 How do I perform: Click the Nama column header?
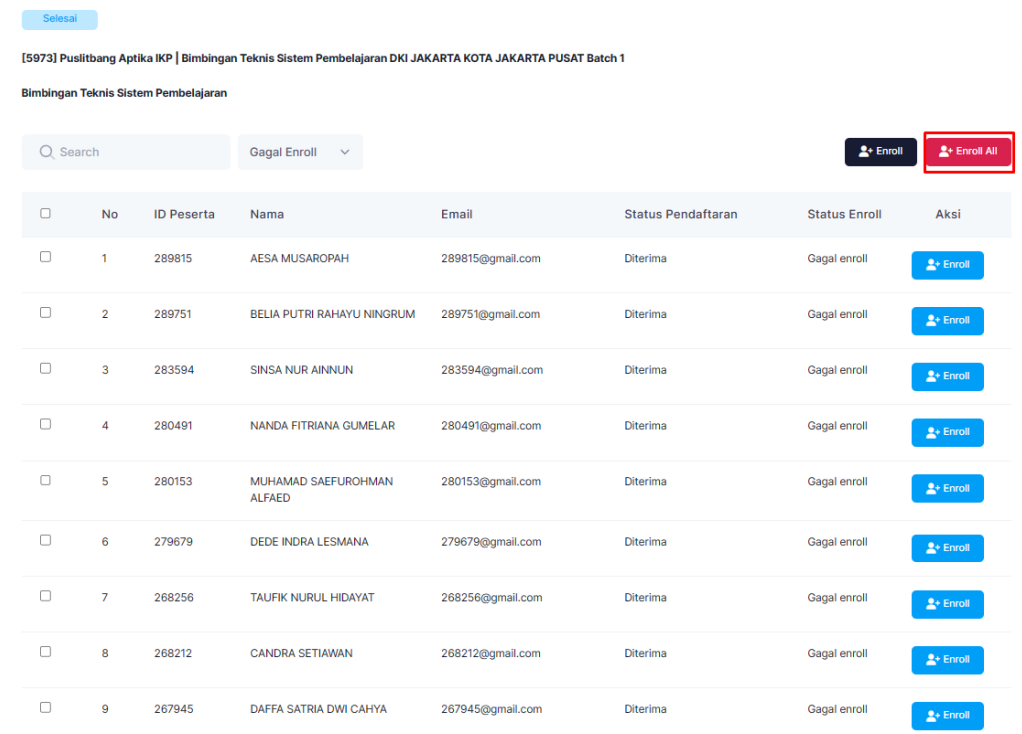tap(267, 214)
